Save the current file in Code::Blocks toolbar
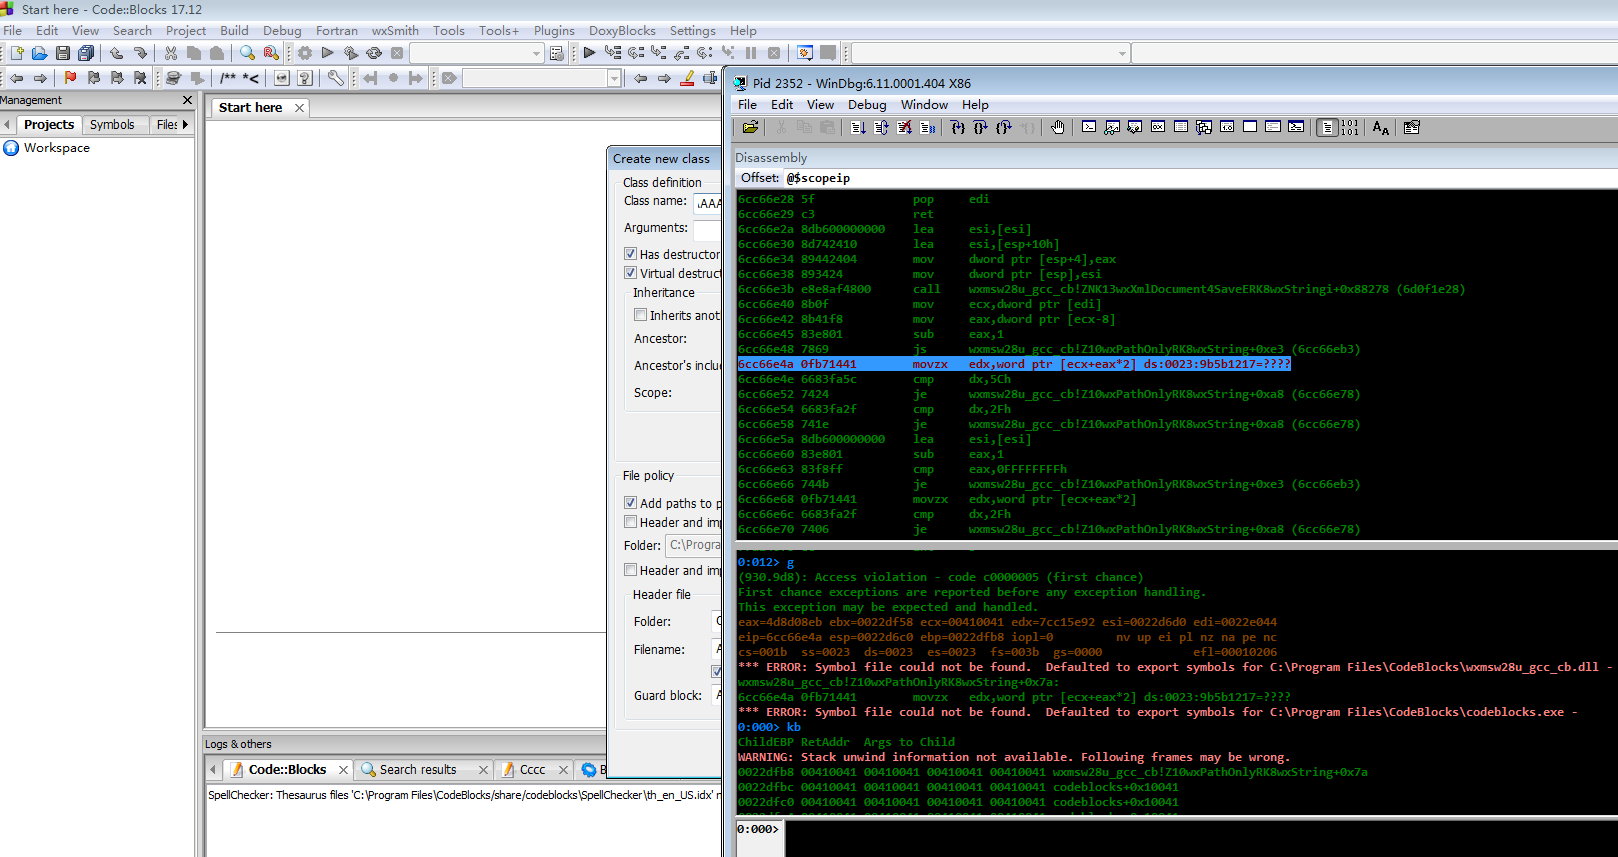The height and width of the screenshot is (857, 1618). click(x=63, y=53)
